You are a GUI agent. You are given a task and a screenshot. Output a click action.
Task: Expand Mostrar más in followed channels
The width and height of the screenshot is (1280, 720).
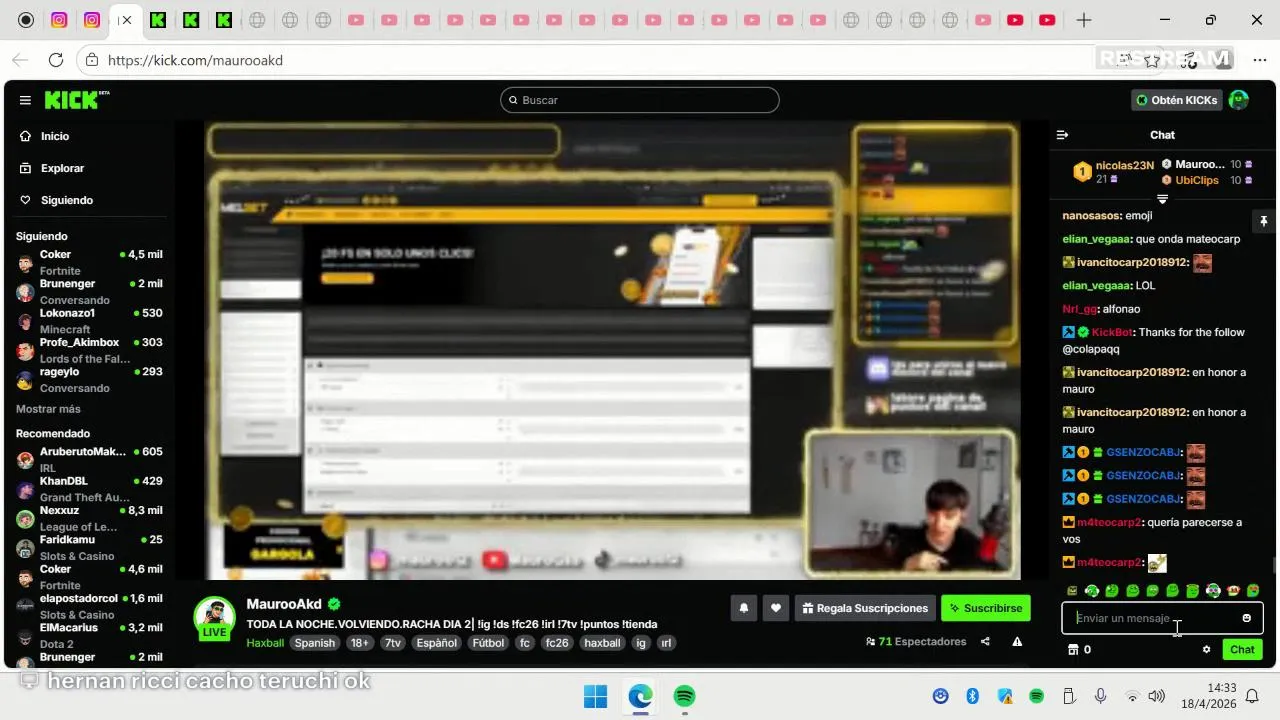[48, 409]
